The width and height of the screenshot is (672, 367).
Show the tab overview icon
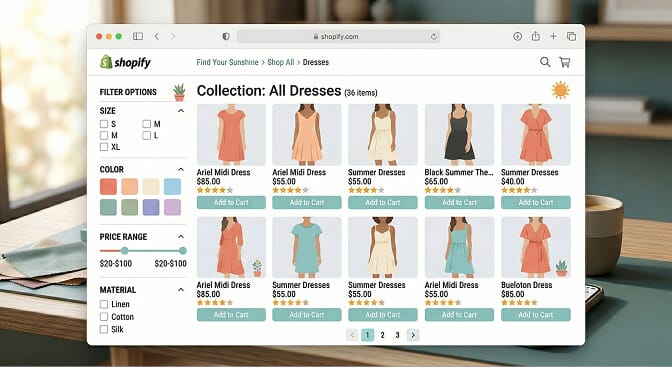pyautogui.click(x=571, y=36)
